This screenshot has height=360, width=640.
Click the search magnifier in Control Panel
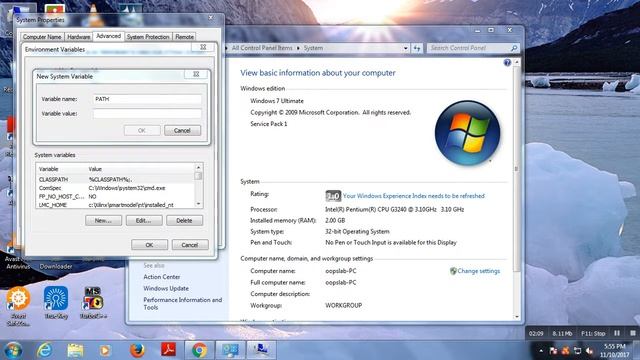point(514,48)
